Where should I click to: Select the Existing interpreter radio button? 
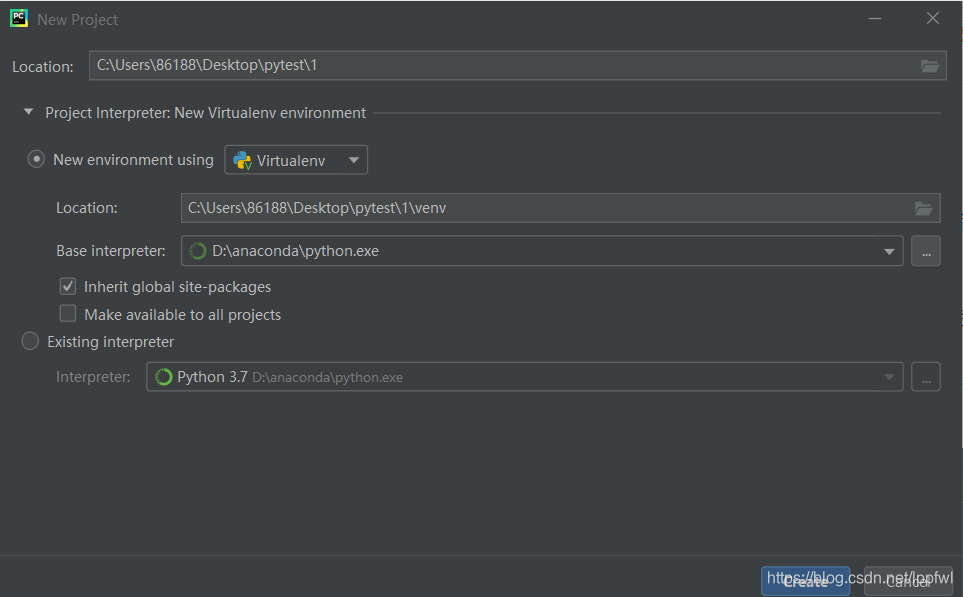[30, 341]
